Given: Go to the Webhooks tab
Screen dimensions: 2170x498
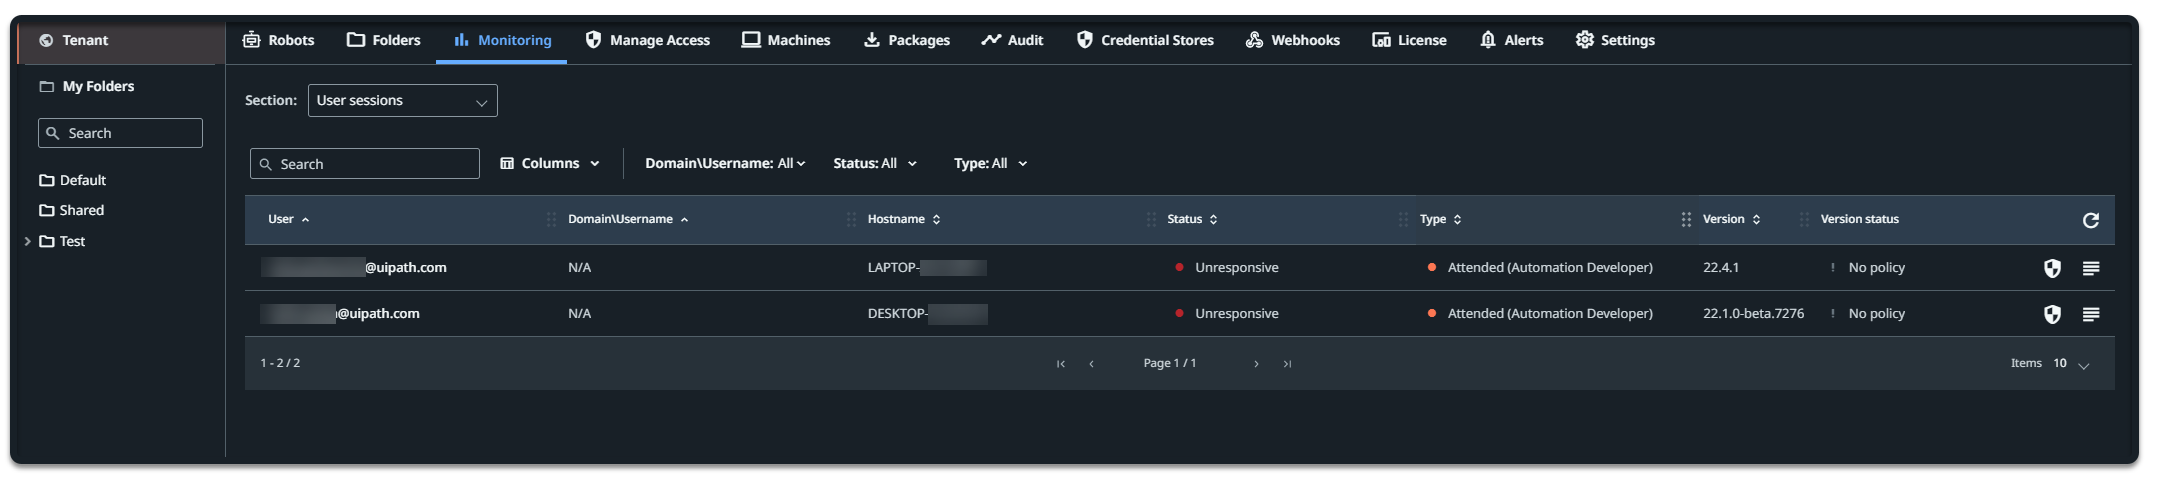Looking at the screenshot, I should click(x=1293, y=40).
